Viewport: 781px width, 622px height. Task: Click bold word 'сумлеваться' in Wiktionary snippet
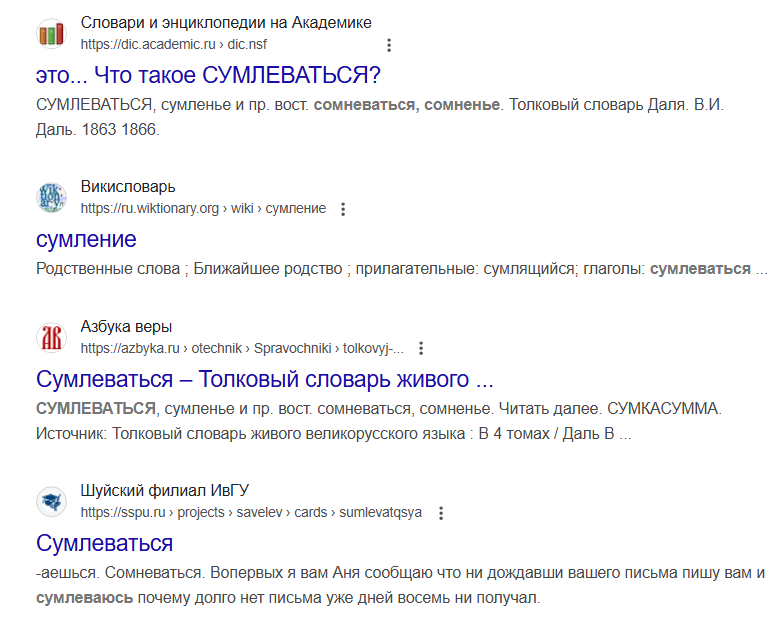[700, 269]
